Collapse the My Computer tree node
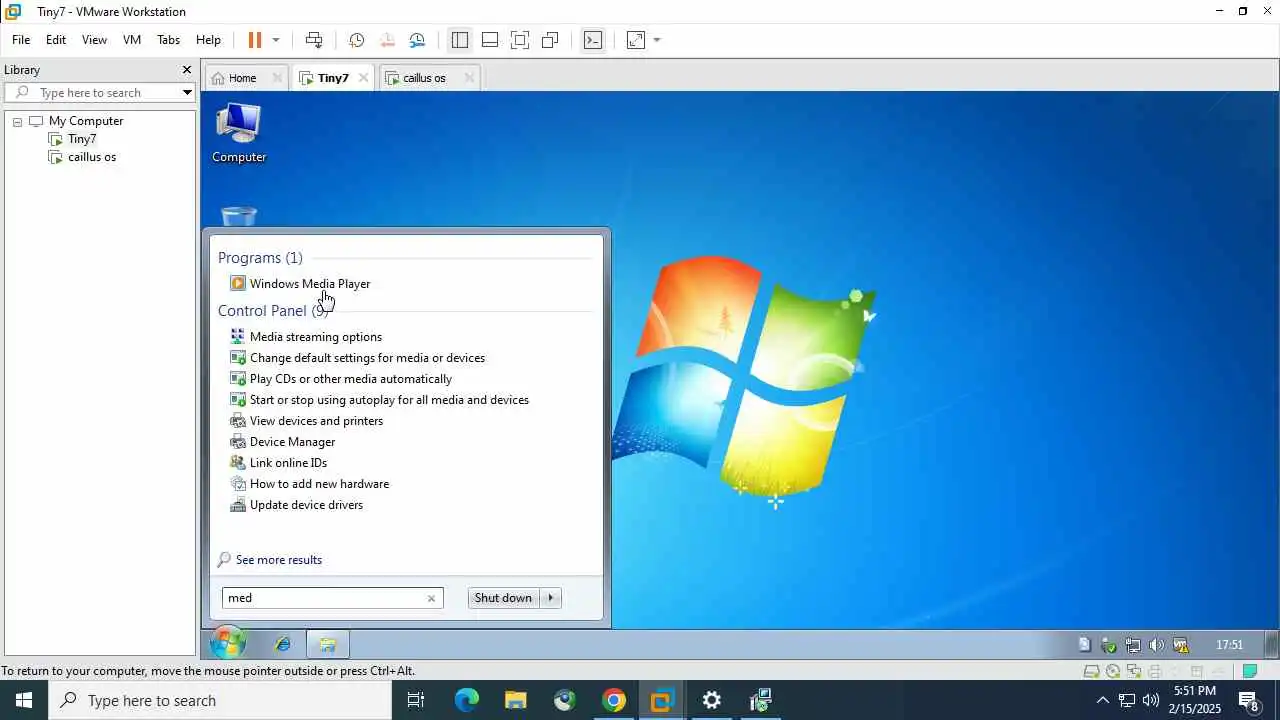This screenshot has width=1280, height=720. (x=17, y=121)
